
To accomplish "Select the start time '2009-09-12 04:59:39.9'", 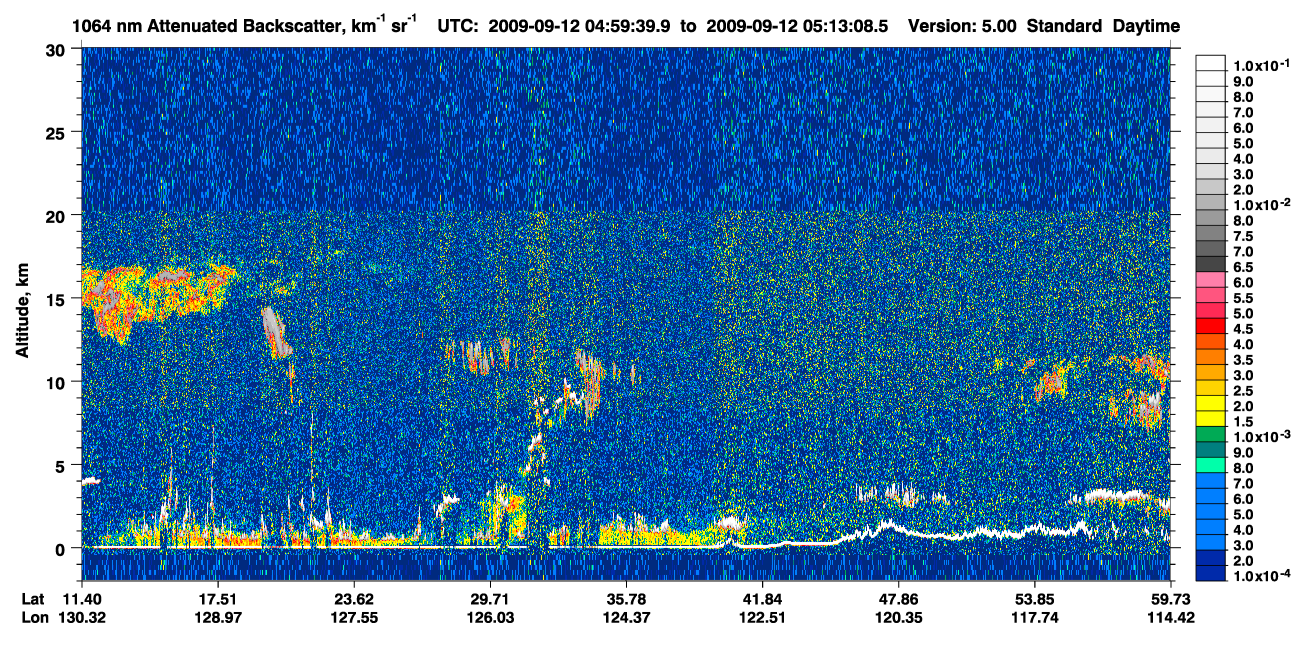I will click(x=580, y=26).
